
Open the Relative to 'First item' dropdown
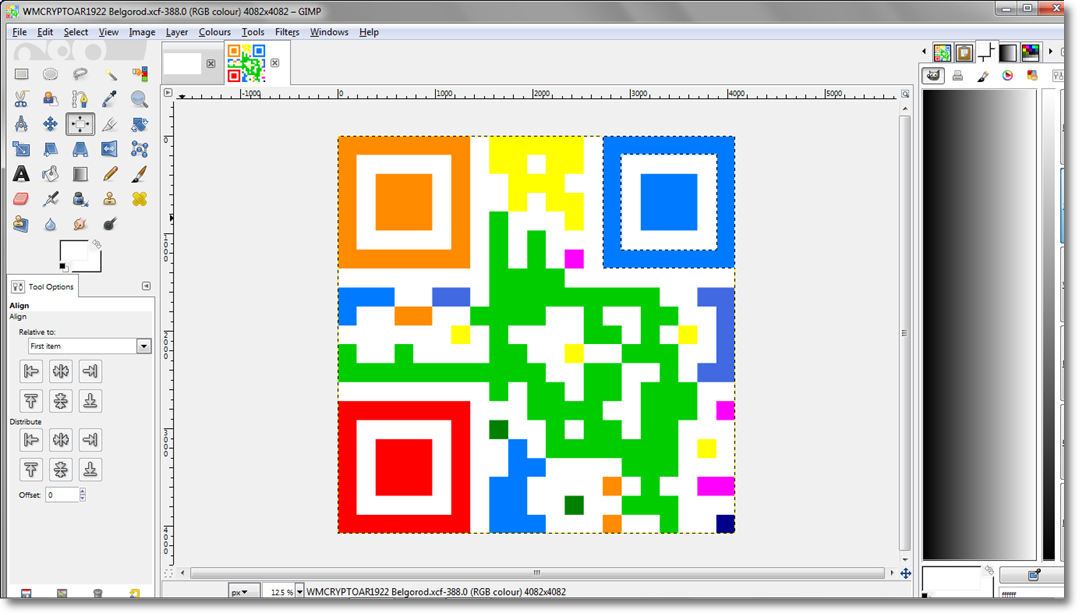(90, 346)
